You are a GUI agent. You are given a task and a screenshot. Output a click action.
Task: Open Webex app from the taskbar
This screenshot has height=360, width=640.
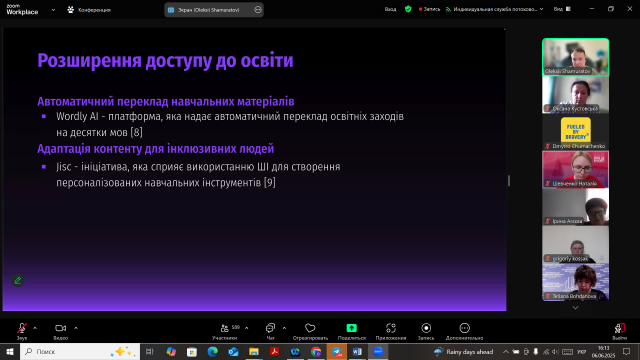coord(295,351)
